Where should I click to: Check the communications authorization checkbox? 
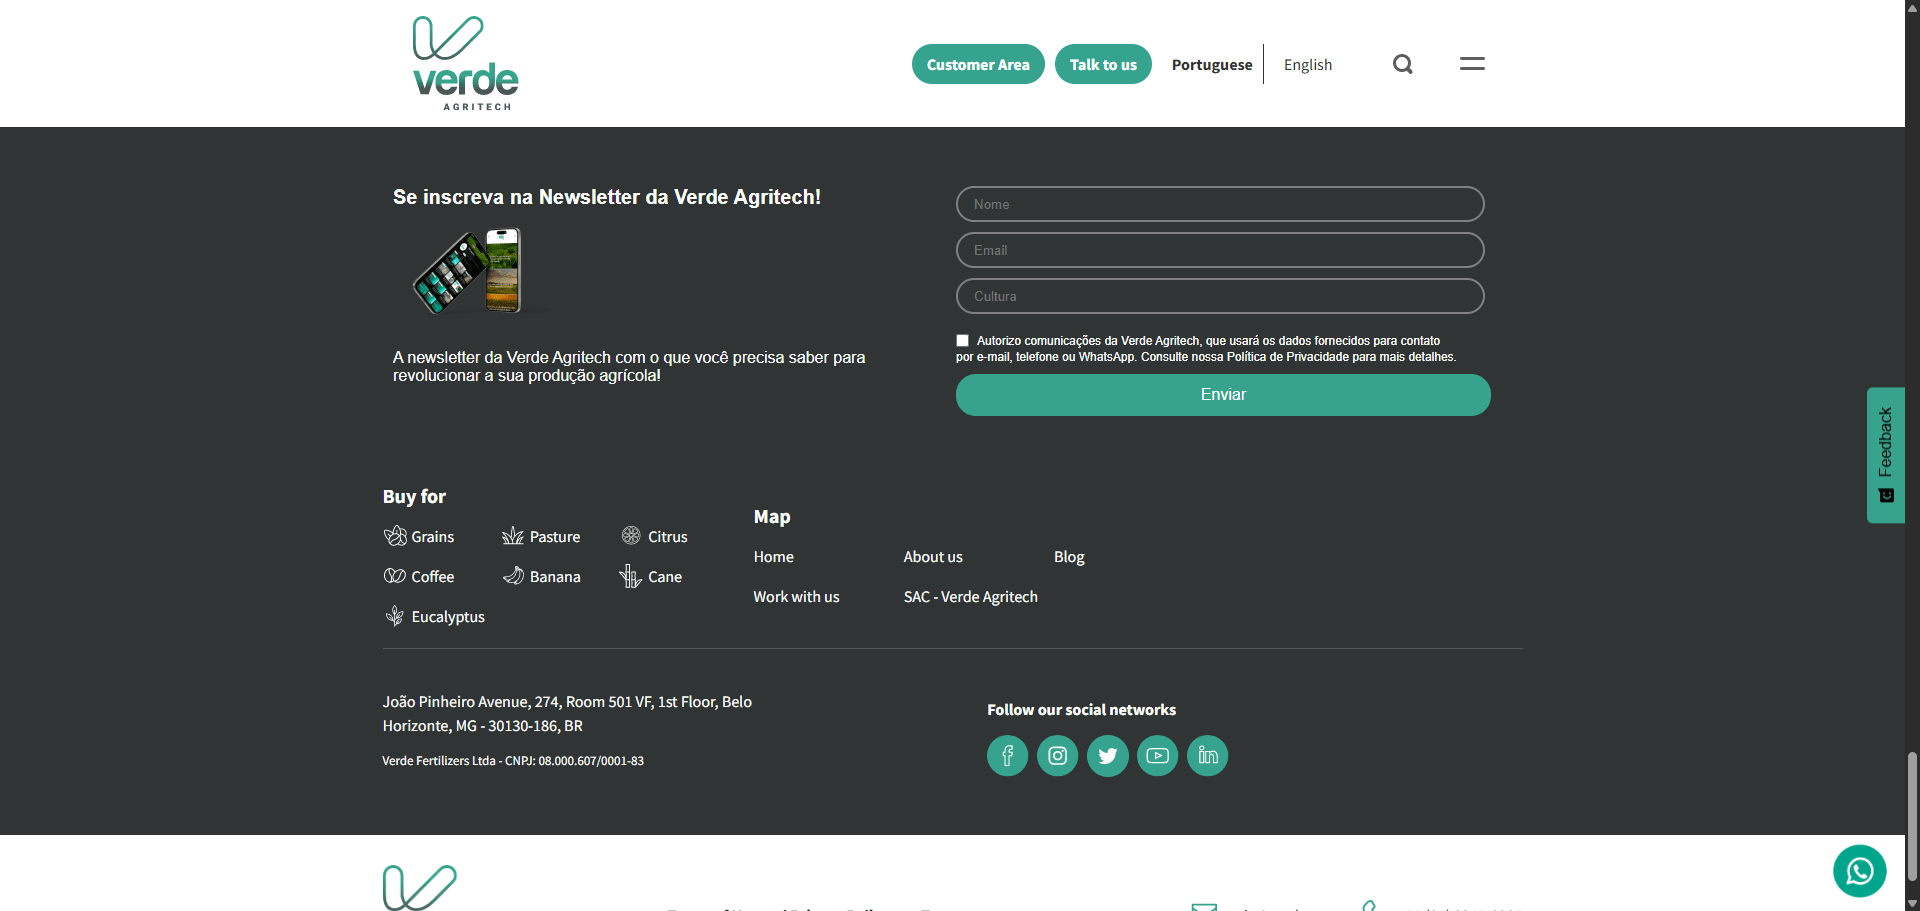tap(962, 340)
